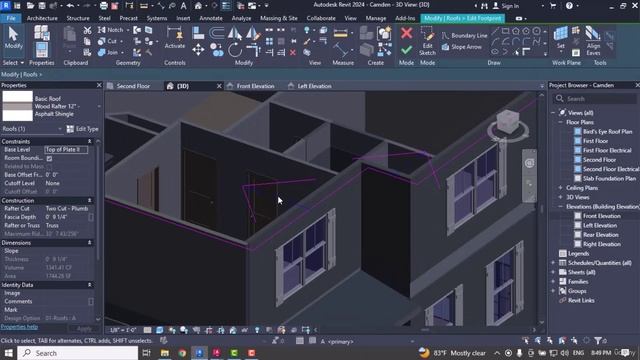Viewport: 640px width, 360px height.
Task: Open the Properties help link
Action: 19,327
